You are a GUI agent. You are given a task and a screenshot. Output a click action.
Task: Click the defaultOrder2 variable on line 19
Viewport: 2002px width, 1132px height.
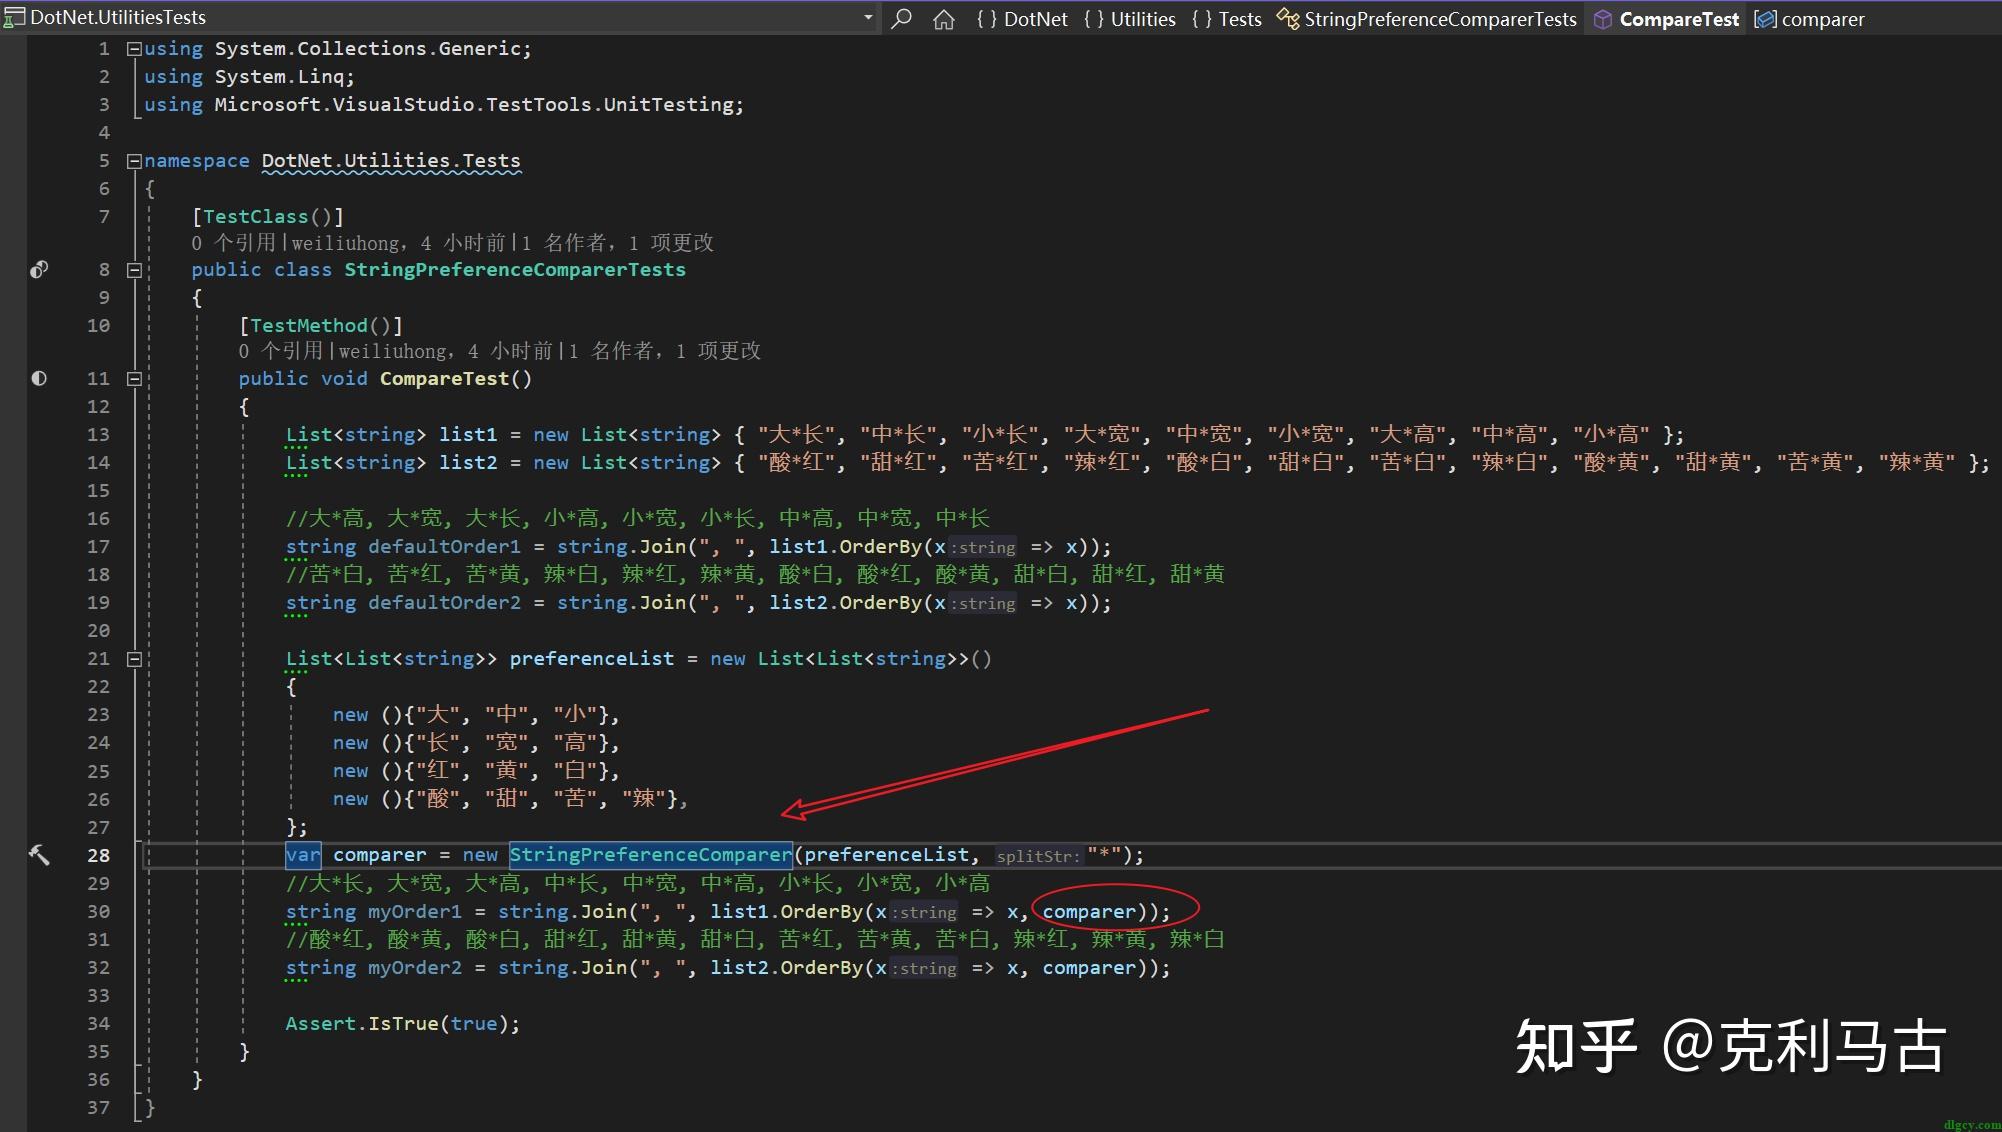coord(444,603)
